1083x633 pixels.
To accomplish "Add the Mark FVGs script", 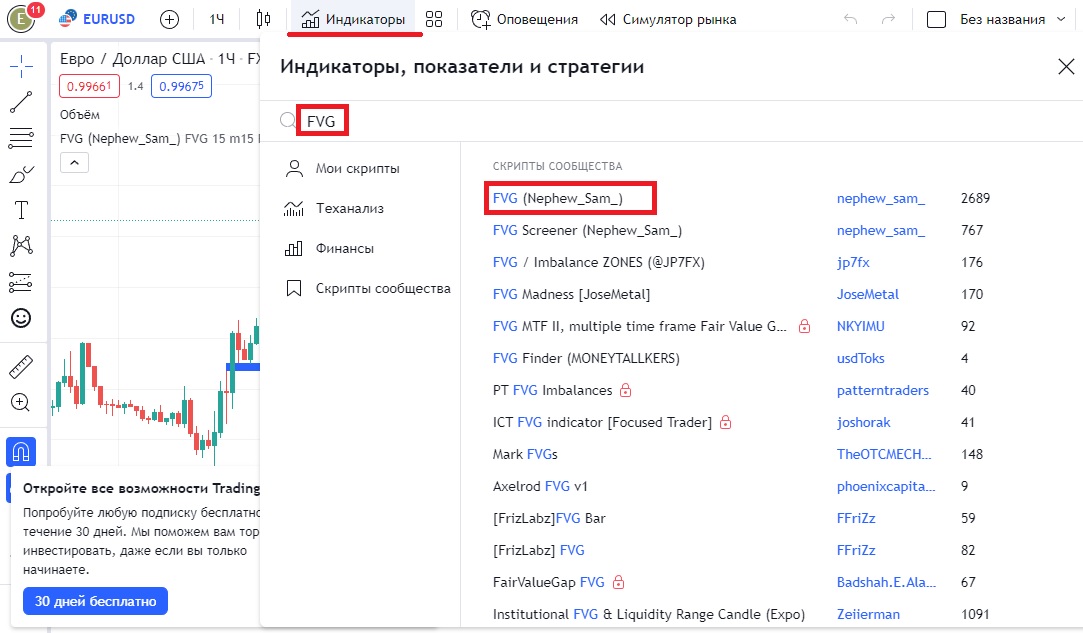I will (x=525, y=454).
